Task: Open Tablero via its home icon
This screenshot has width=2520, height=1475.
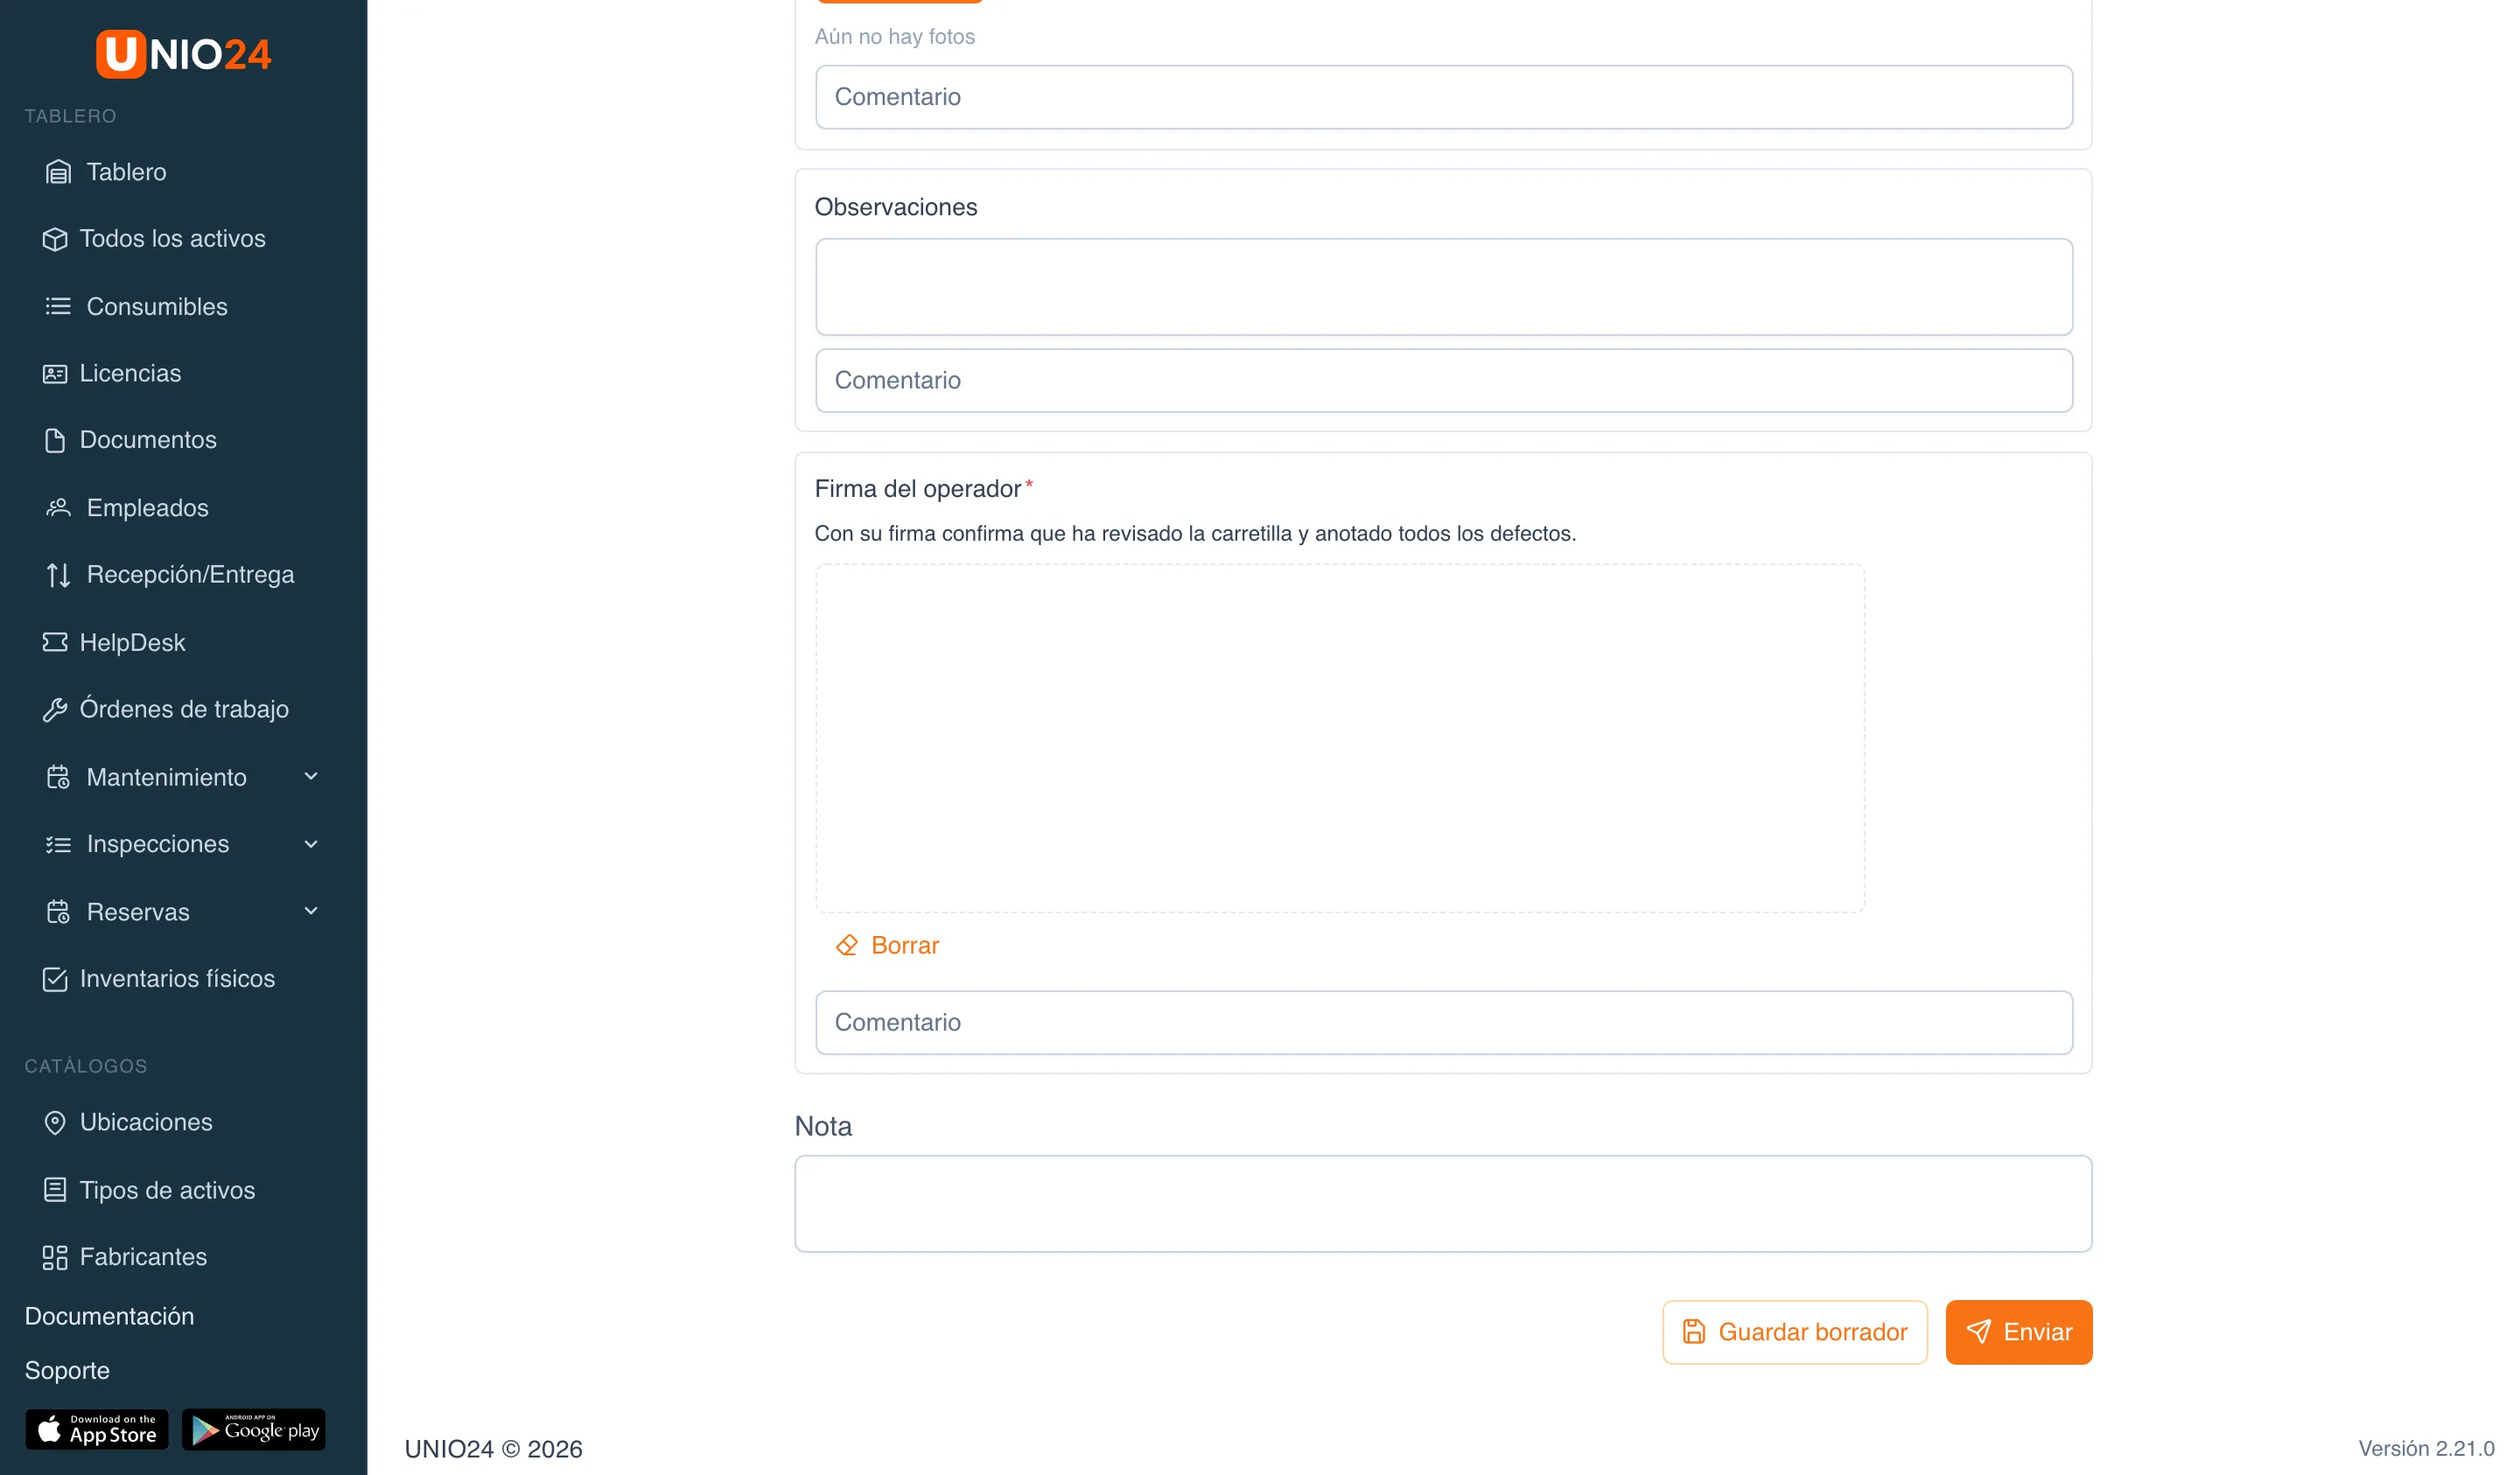Action: [x=58, y=172]
